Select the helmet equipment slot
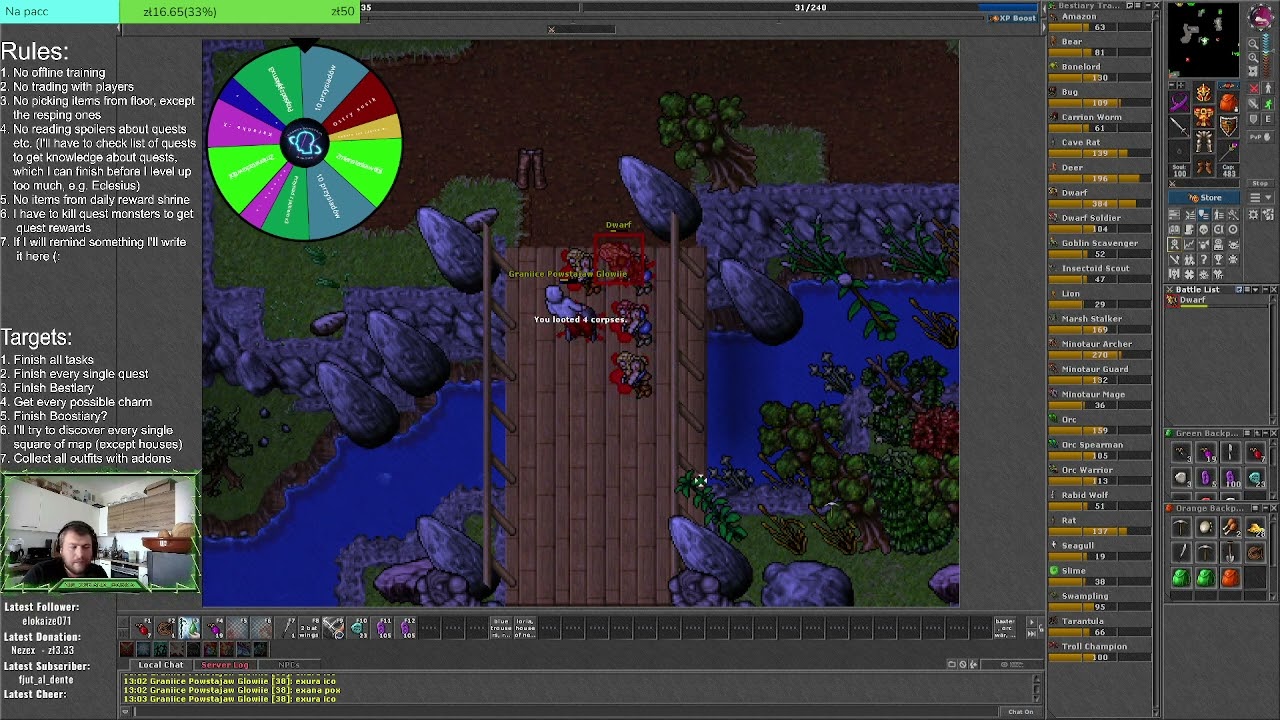The height and width of the screenshot is (720, 1280). [x=1204, y=93]
